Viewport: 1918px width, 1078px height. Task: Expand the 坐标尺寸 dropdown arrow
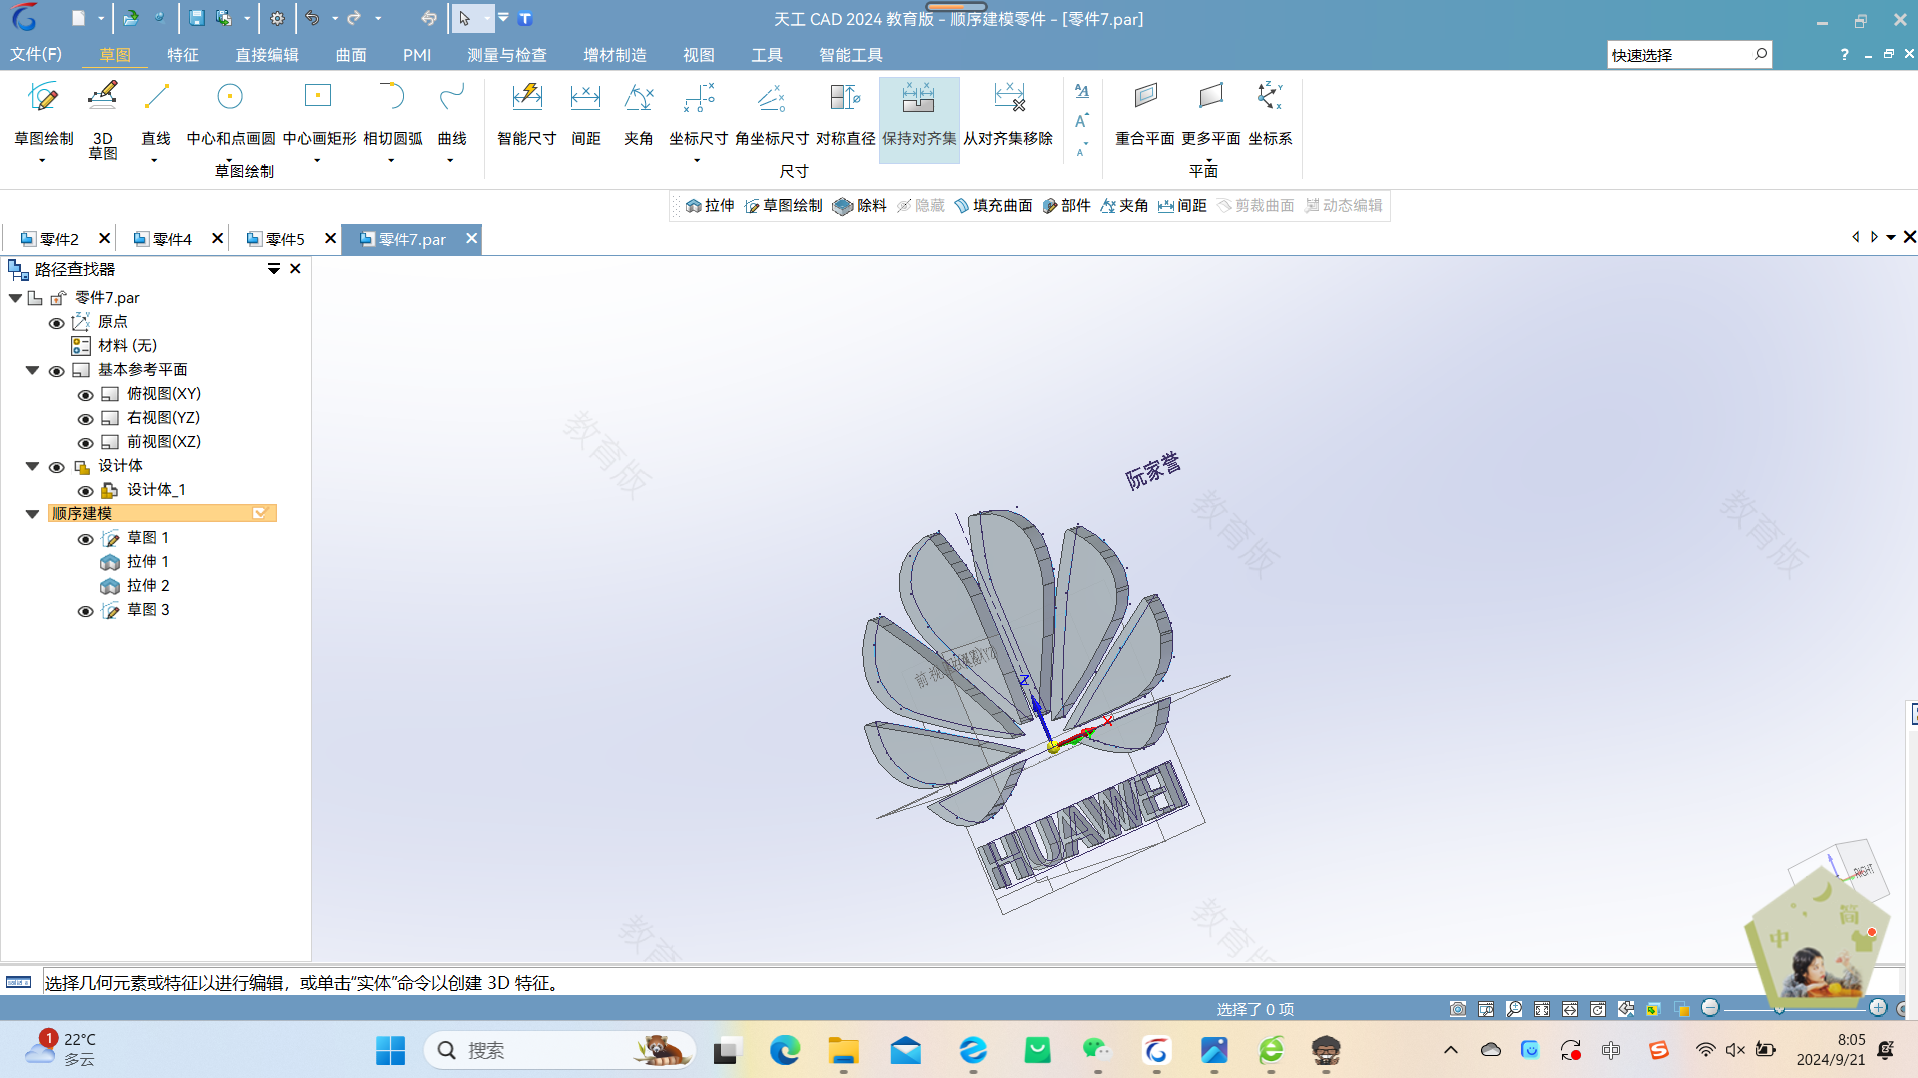[x=697, y=161]
